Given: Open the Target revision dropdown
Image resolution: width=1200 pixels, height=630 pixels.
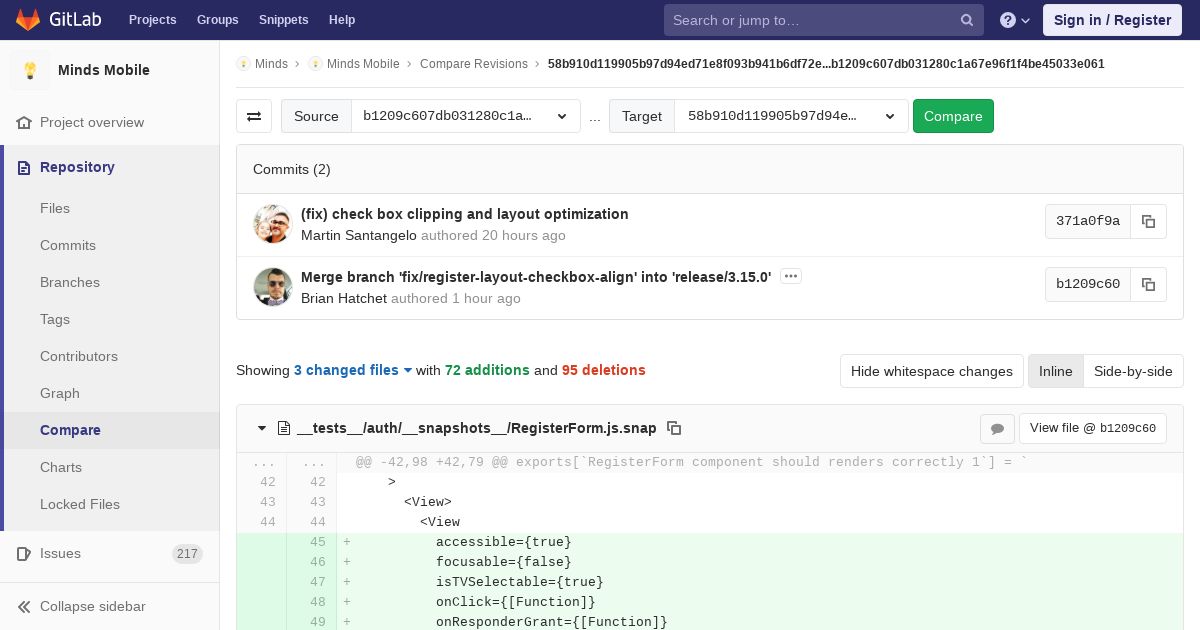Looking at the screenshot, I should [x=791, y=116].
